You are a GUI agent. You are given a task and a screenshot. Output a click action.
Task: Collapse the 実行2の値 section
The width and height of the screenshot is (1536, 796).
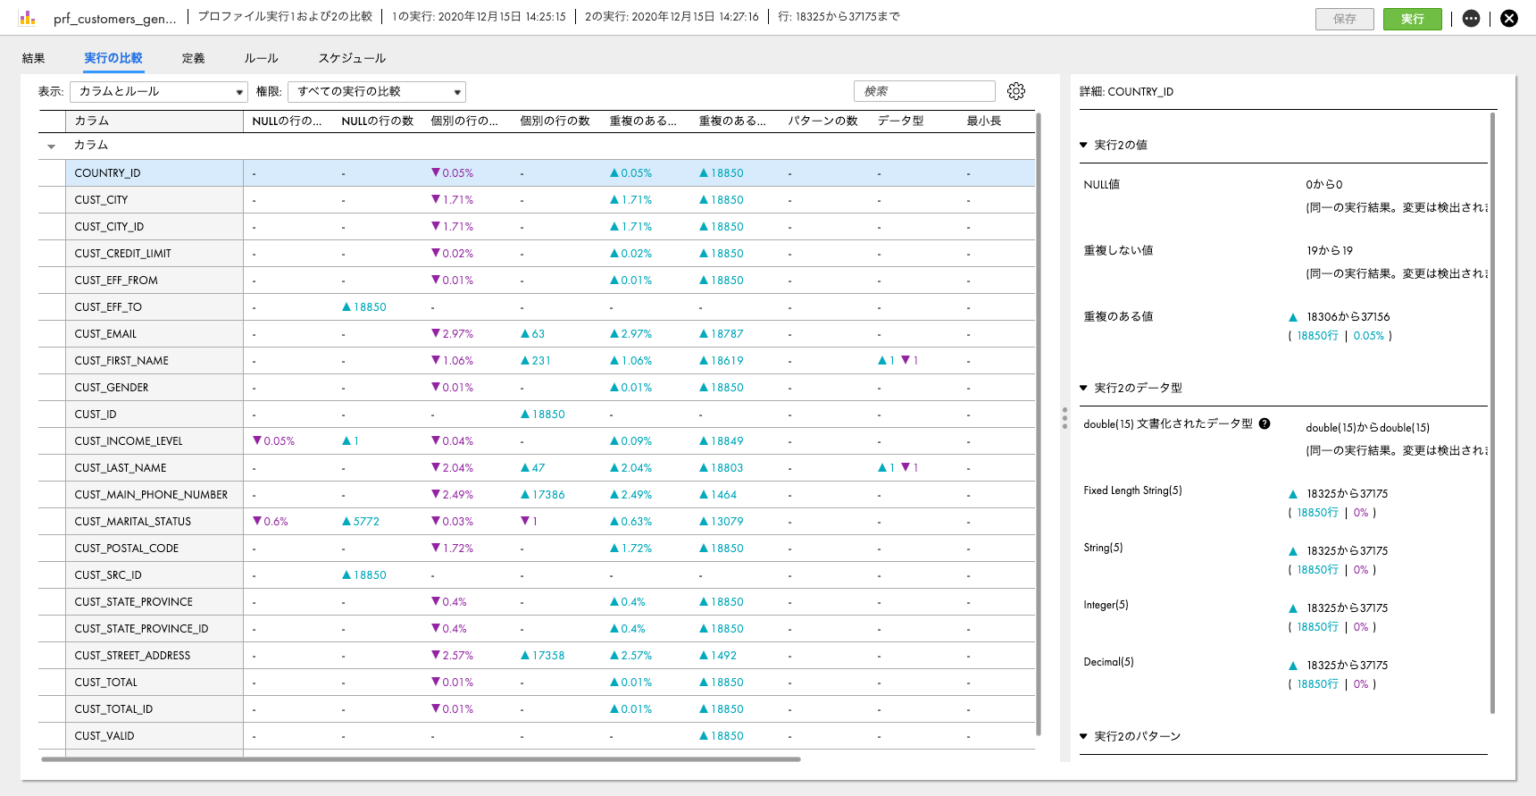point(1083,144)
